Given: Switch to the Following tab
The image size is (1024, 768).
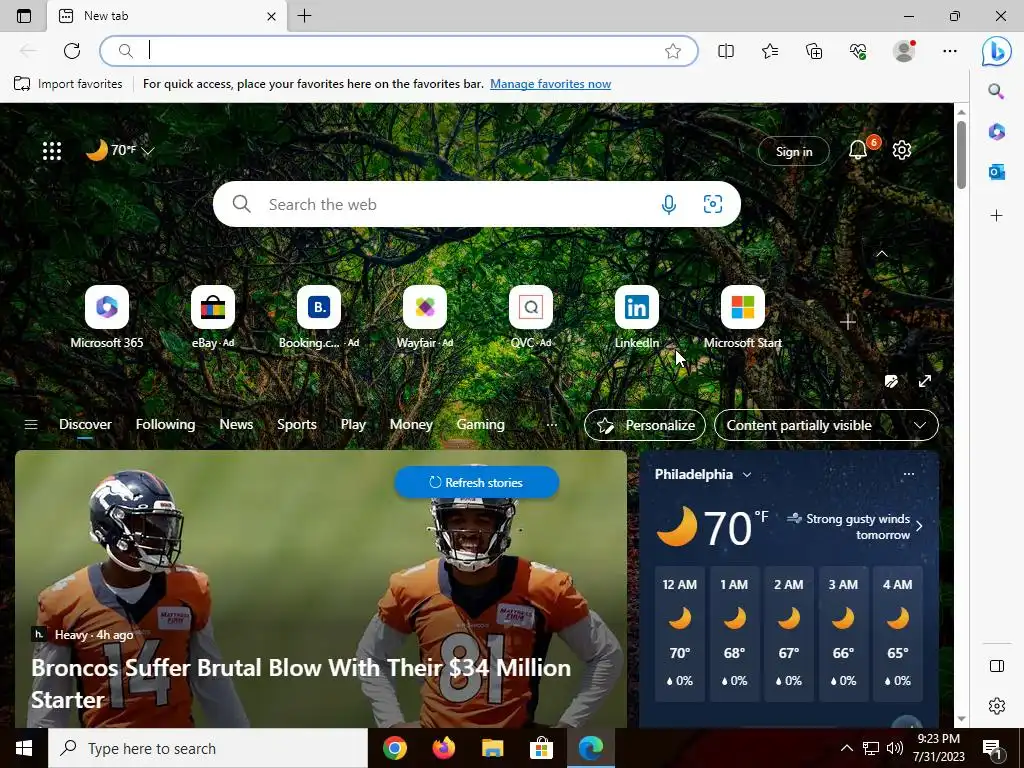Looking at the screenshot, I should (165, 424).
